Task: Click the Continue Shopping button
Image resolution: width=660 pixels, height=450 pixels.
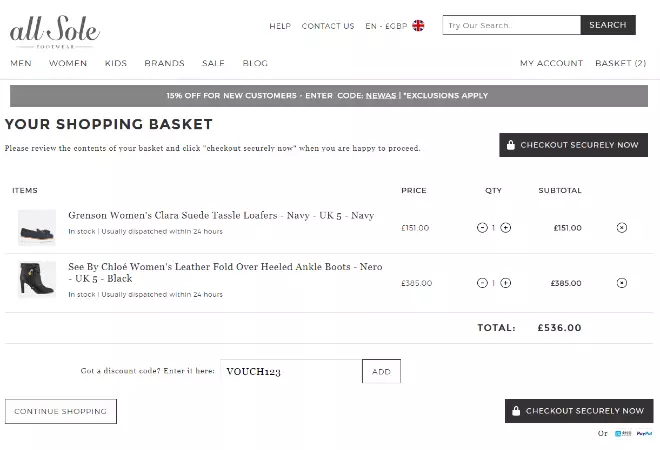Action: pyautogui.click(x=61, y=411)
